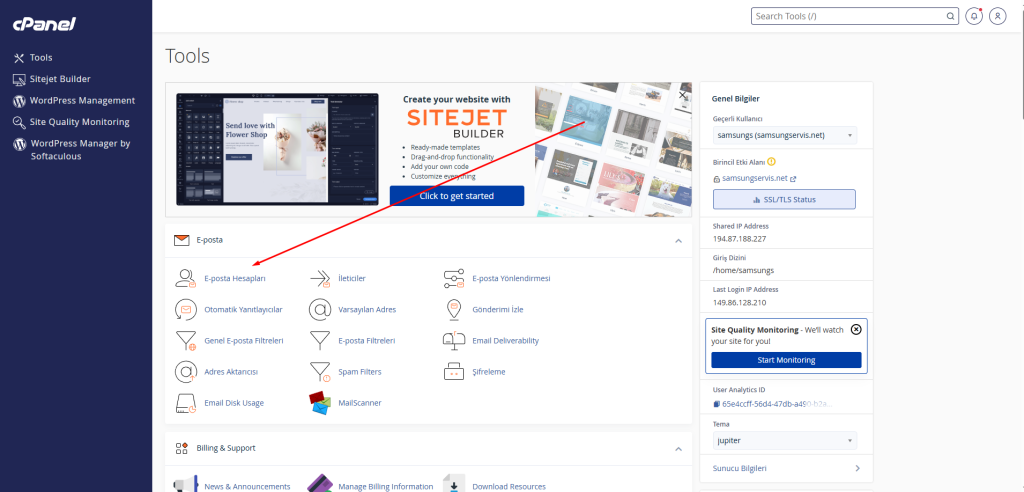The width and height of the screenshot is (1024, 492).
Task: Open the user account icon
Action: point(997,16)
